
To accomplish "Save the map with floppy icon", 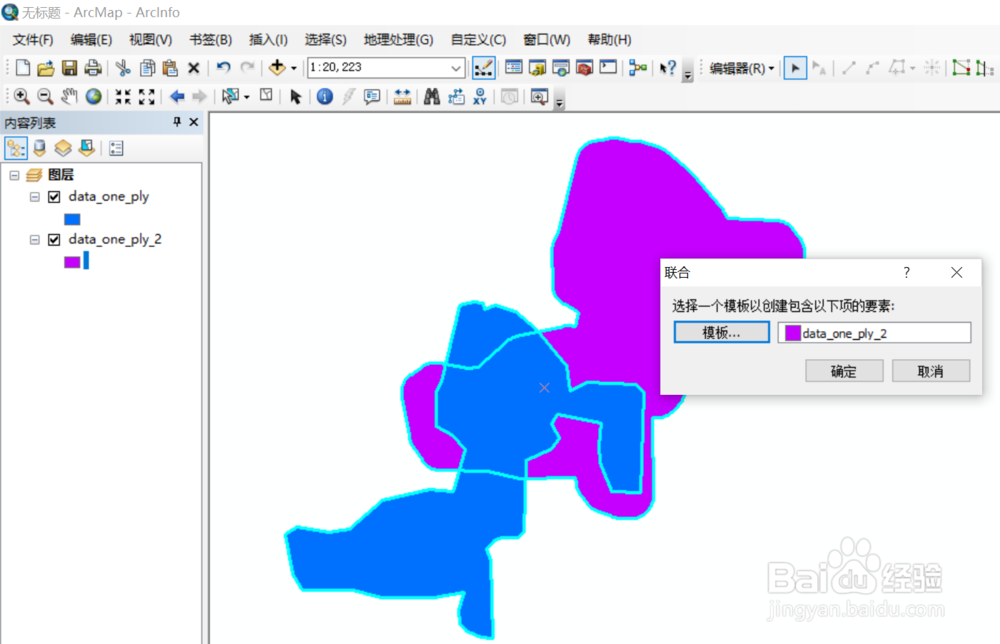I will point(69,68).
